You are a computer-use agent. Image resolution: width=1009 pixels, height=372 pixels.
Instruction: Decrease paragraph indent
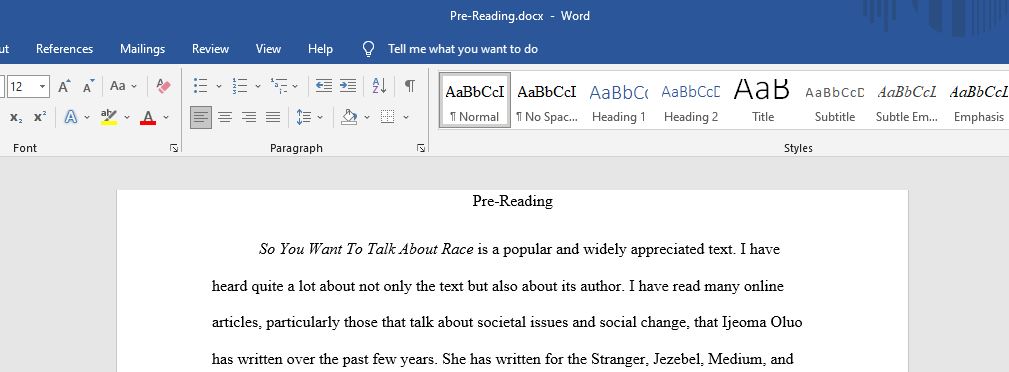324,86
